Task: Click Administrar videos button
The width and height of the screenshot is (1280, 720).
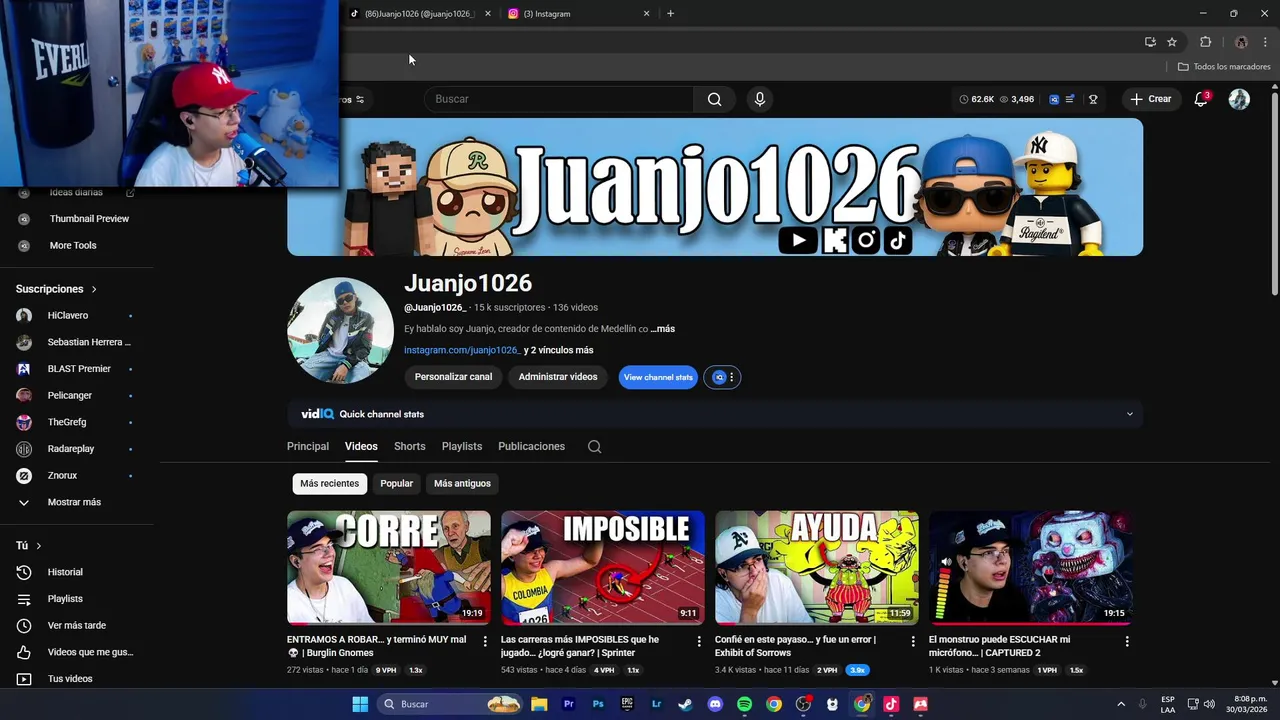Action: (558, 377)
